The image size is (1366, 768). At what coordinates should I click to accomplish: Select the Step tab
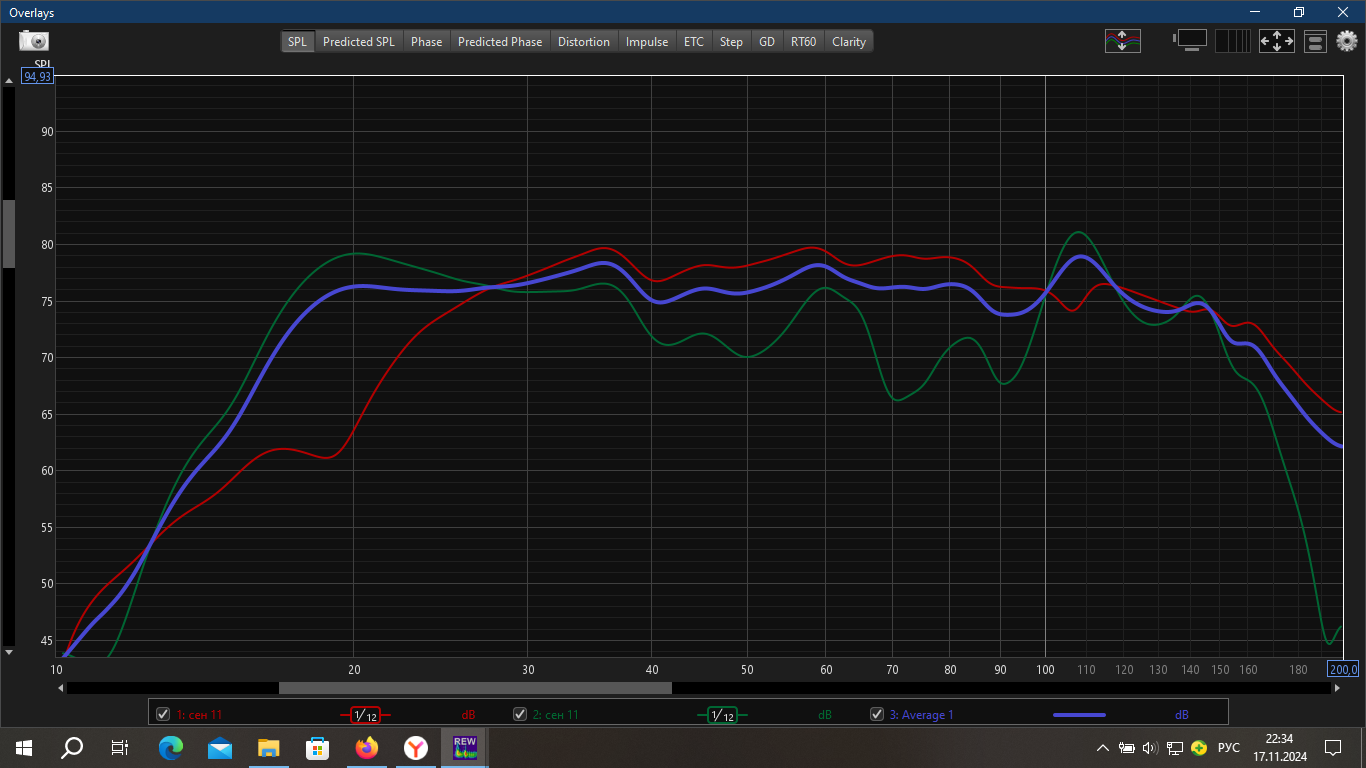click(732, 41)
